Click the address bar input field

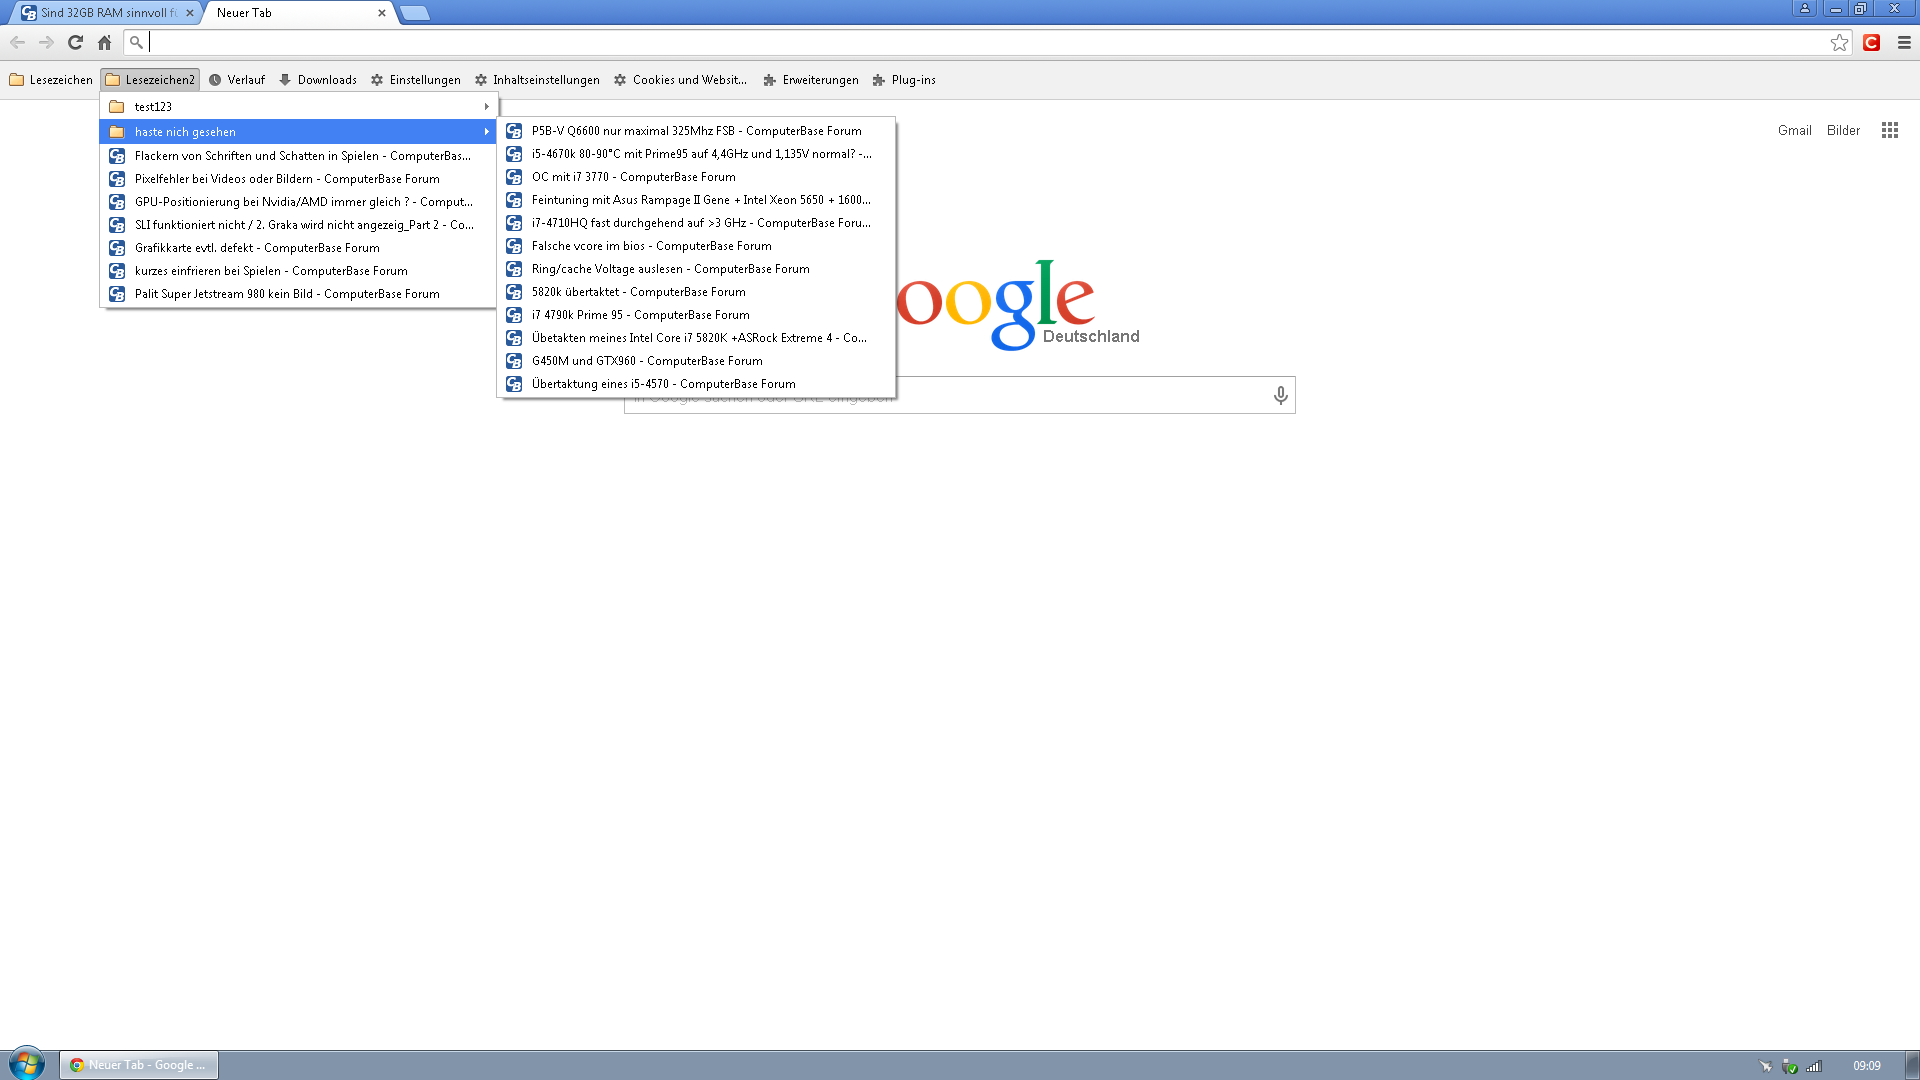coord(980,42)
